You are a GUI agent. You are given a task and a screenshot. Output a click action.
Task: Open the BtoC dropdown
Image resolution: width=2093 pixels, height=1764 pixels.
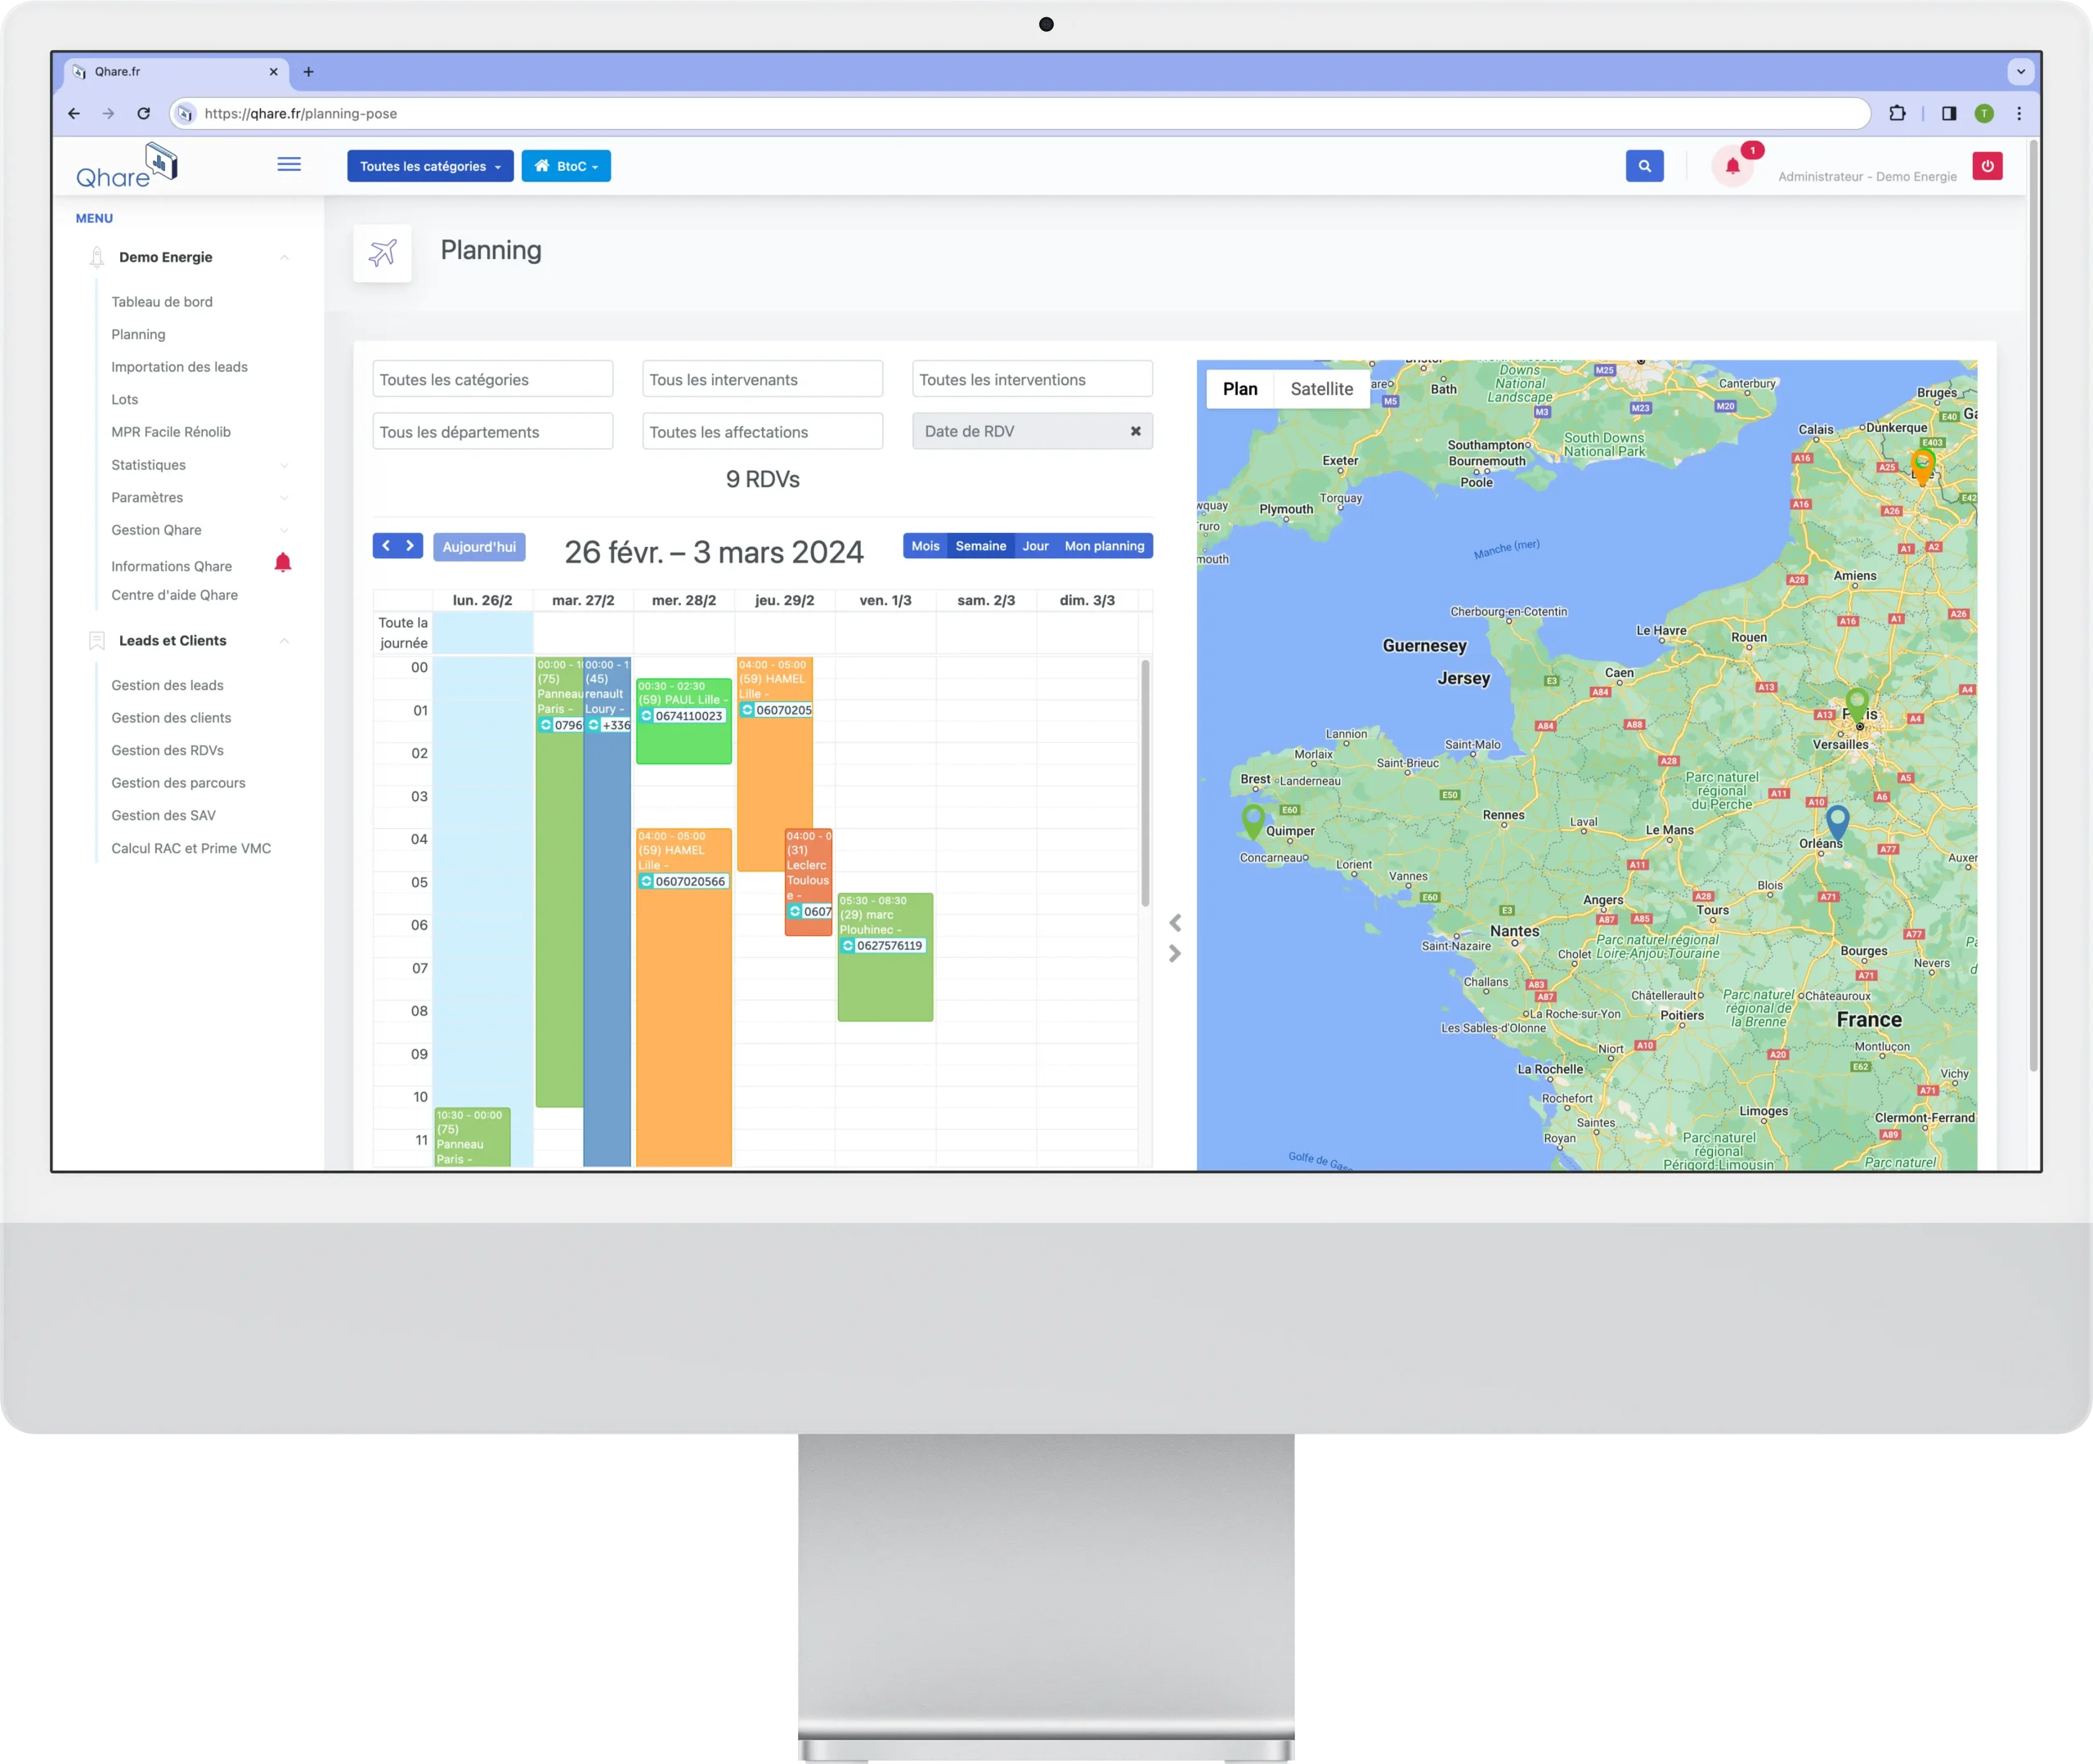[x=566, y=166]
